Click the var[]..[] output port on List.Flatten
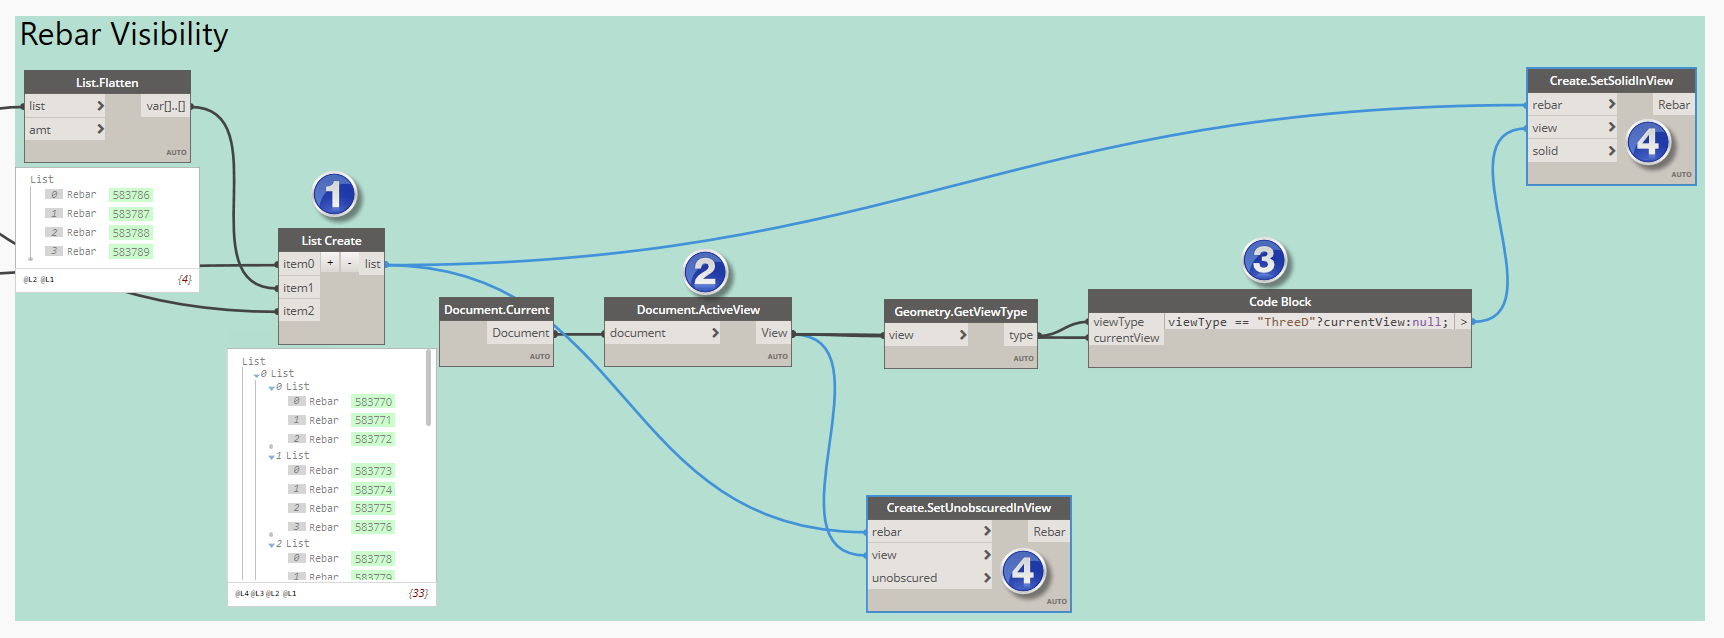1724x638 pixels. [x=165, y=106]
